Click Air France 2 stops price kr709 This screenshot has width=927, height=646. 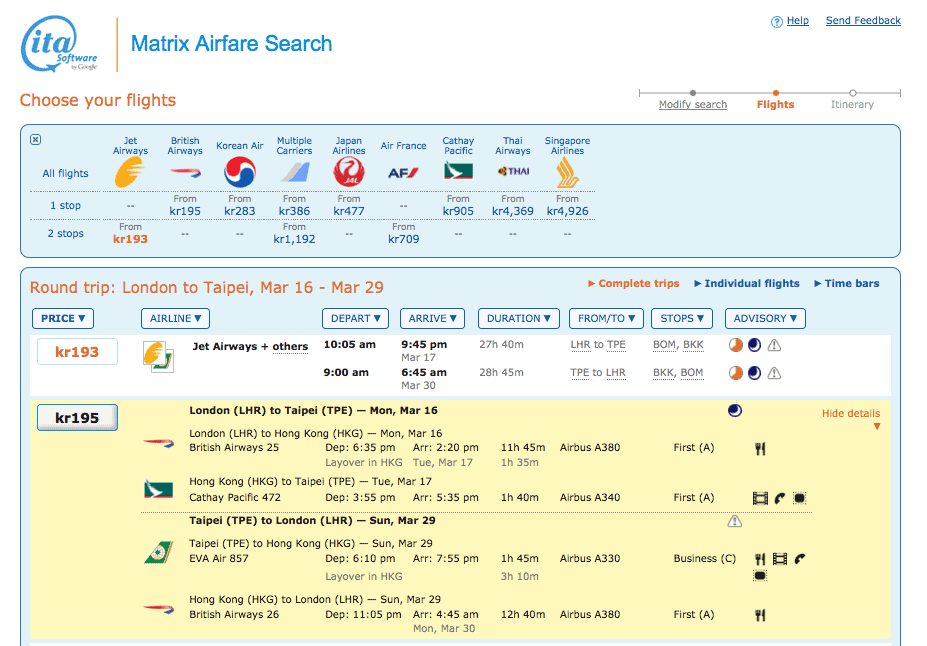coord(404,239)
